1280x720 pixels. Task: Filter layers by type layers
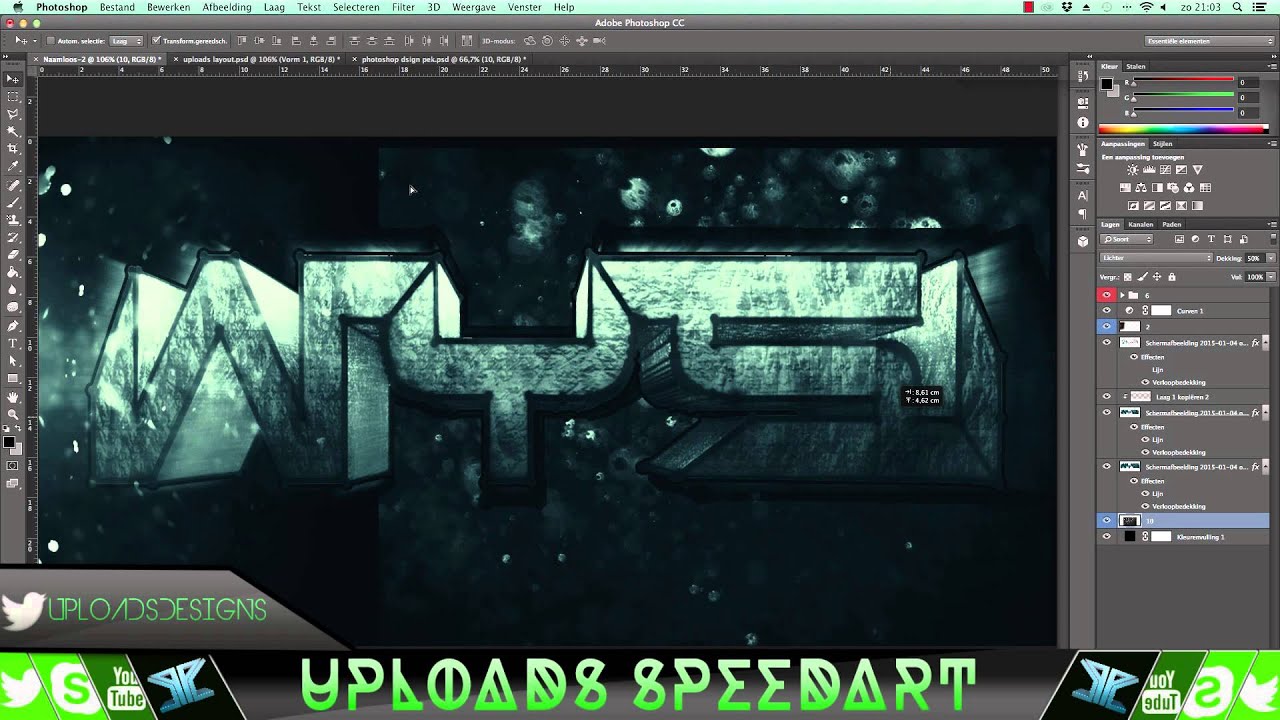[x=1211, y=240]
